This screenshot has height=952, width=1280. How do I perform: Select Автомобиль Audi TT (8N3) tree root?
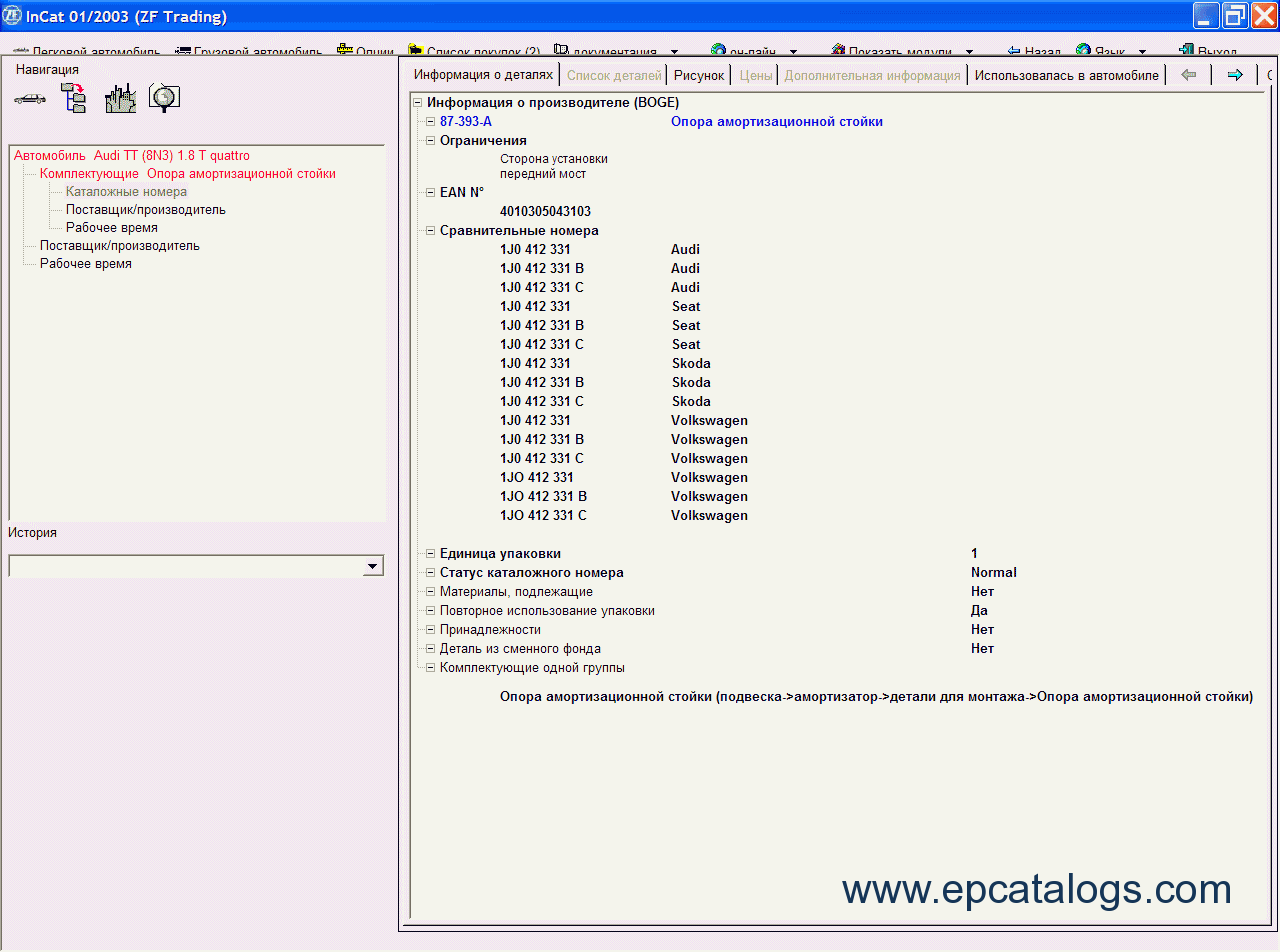pos(132,155)
